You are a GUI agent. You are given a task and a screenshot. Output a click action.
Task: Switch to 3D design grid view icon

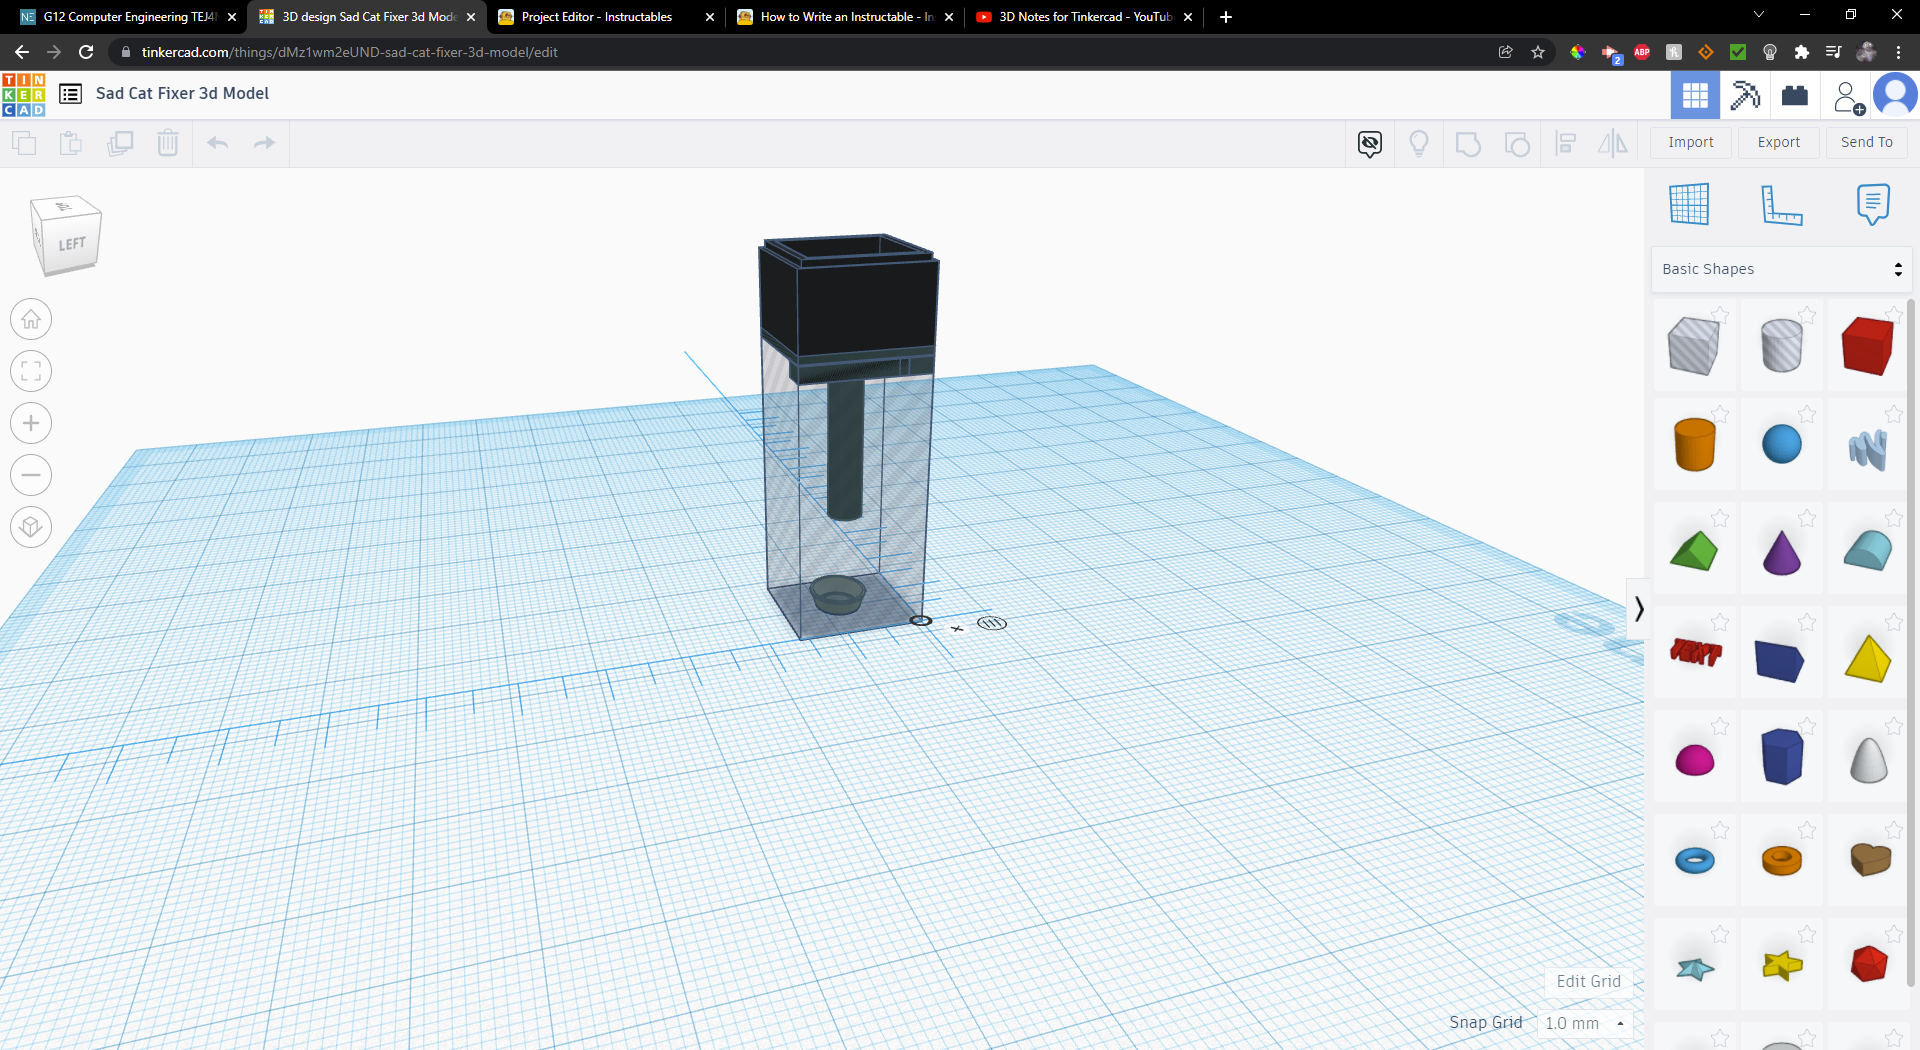coord(1695,95)
